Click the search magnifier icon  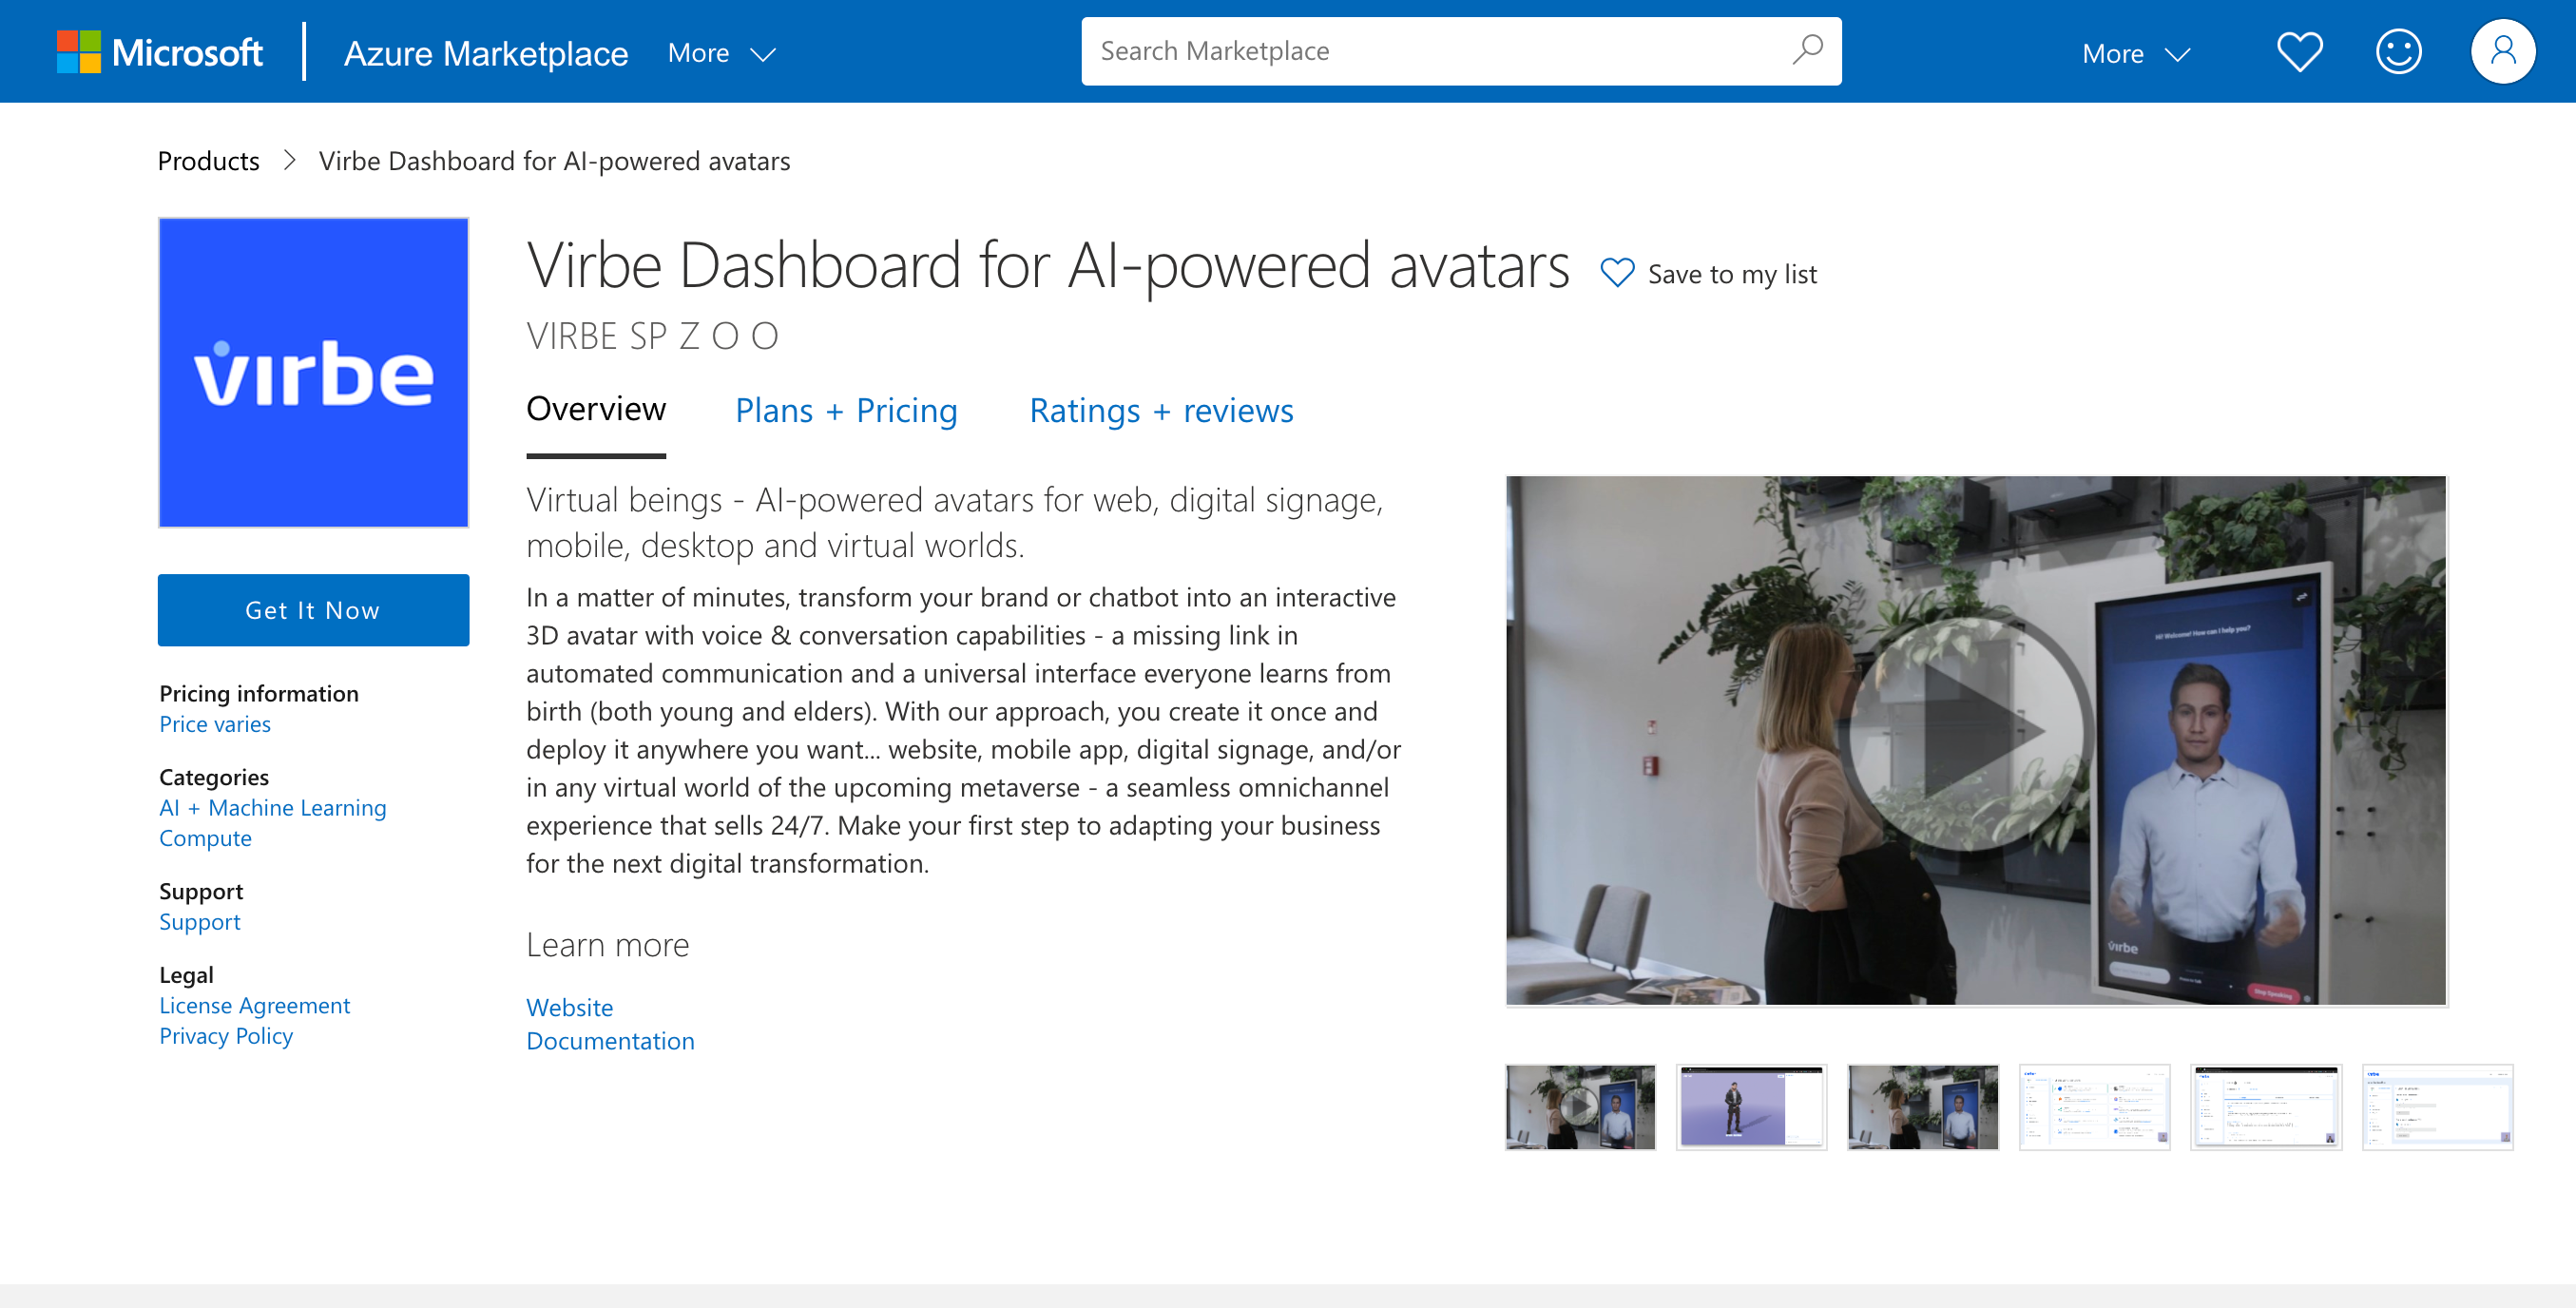coord(1807,50)
